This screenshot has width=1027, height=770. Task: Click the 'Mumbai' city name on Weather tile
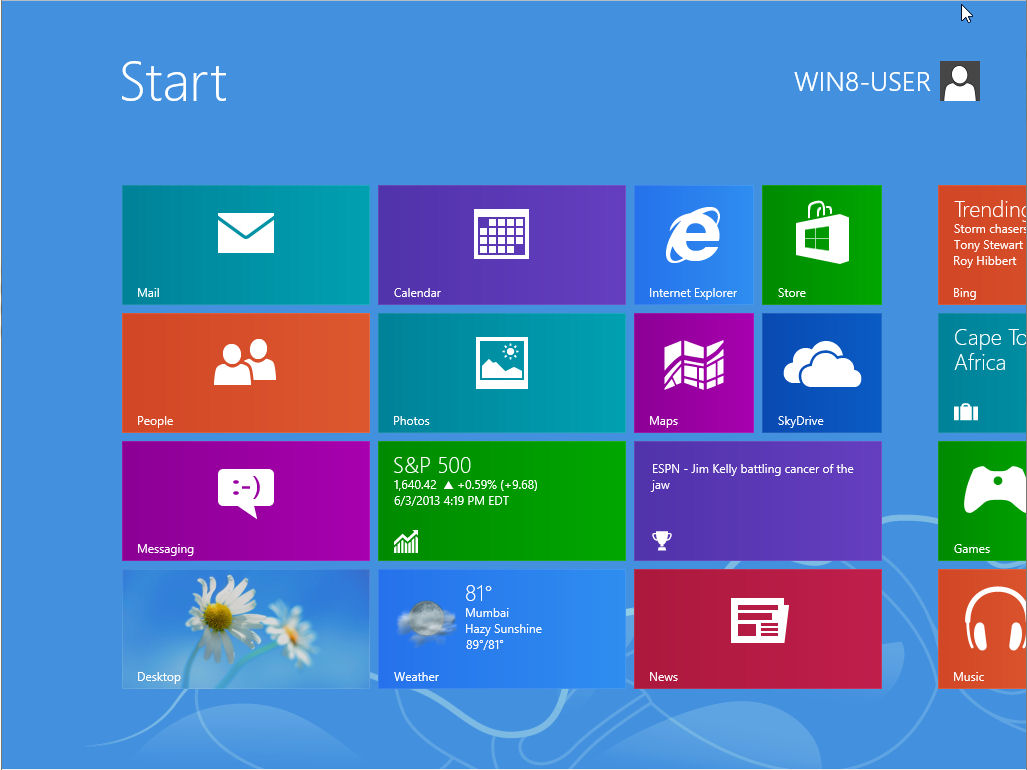487,613
